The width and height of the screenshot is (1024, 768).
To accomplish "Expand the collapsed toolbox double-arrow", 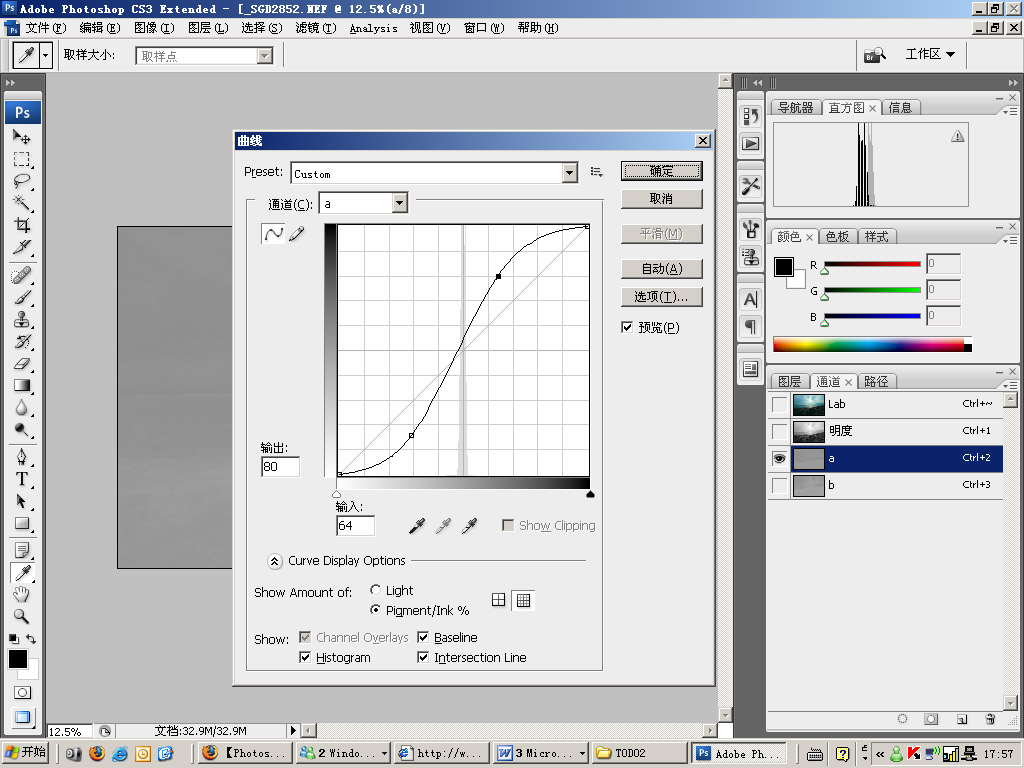I will (10, 82).
